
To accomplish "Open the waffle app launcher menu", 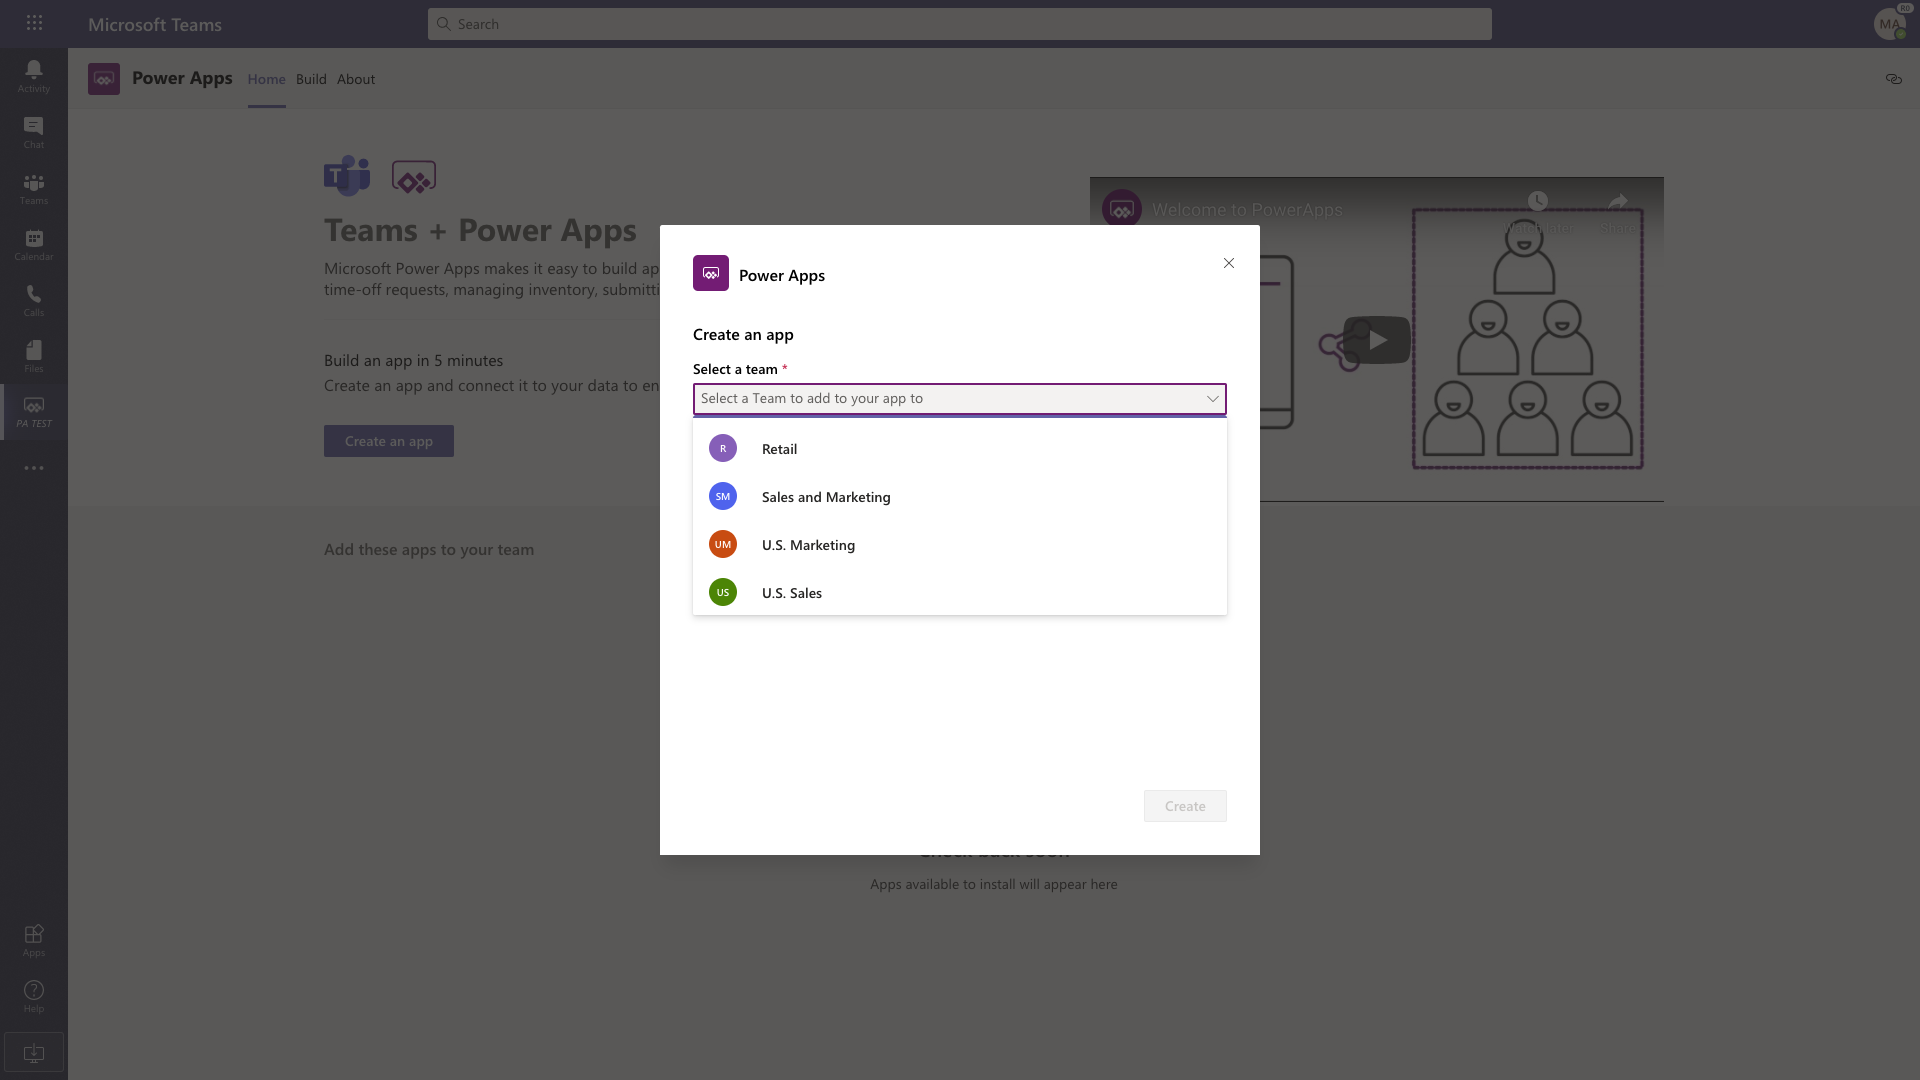I will click(x=34, y=23).
